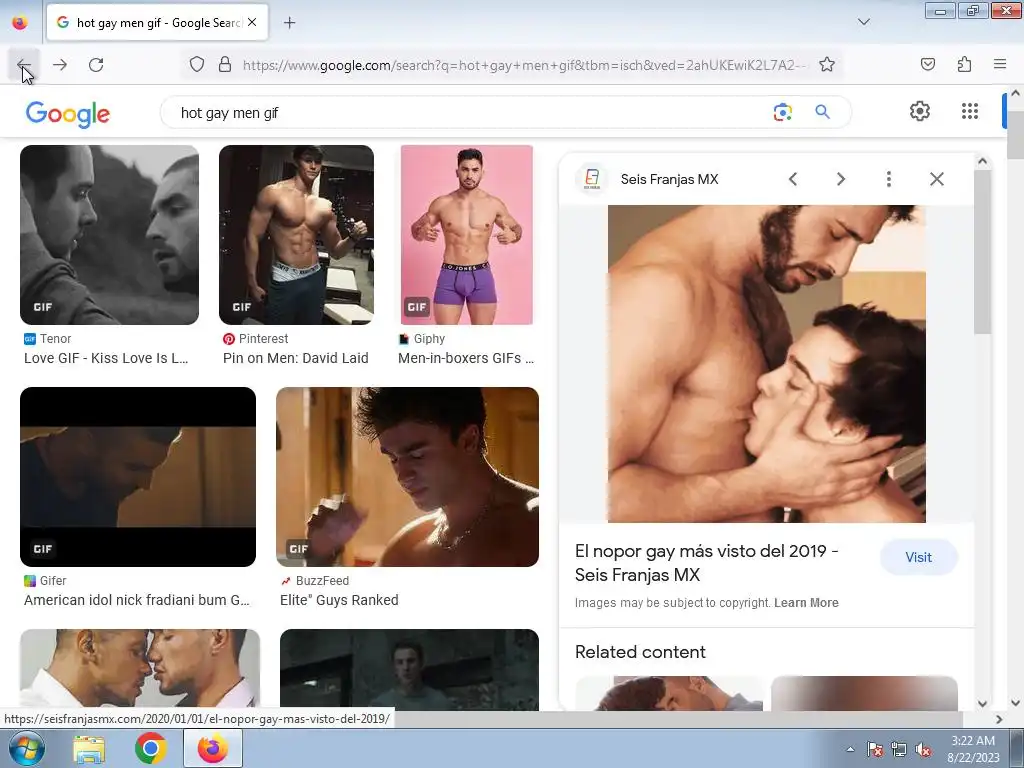Show next image in the preview panel

pyautogui.click(x=840, y=179)
